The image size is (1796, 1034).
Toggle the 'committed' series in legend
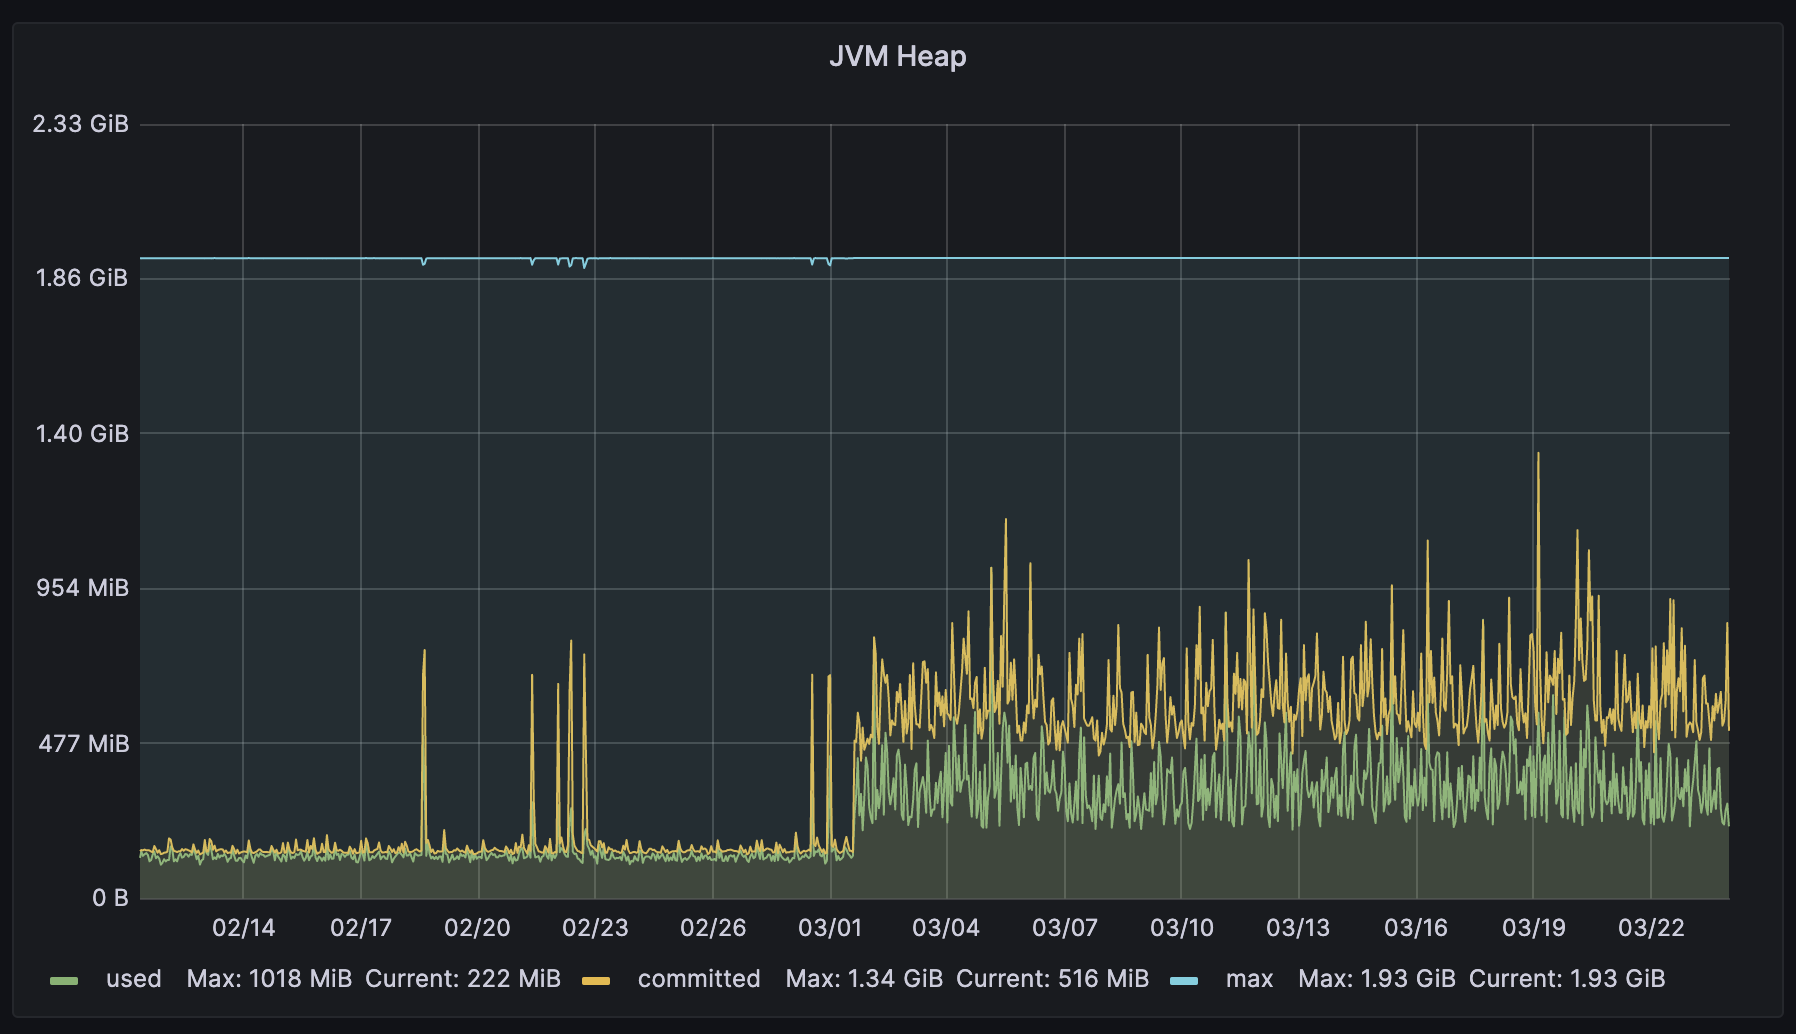click(699, 979)
